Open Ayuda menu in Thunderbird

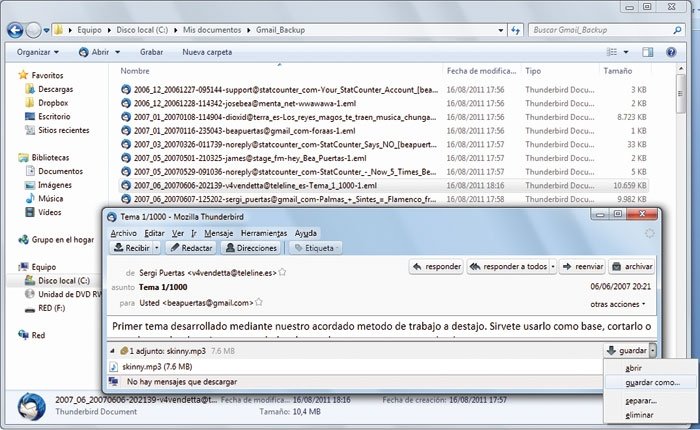click(x=306, y=233)
